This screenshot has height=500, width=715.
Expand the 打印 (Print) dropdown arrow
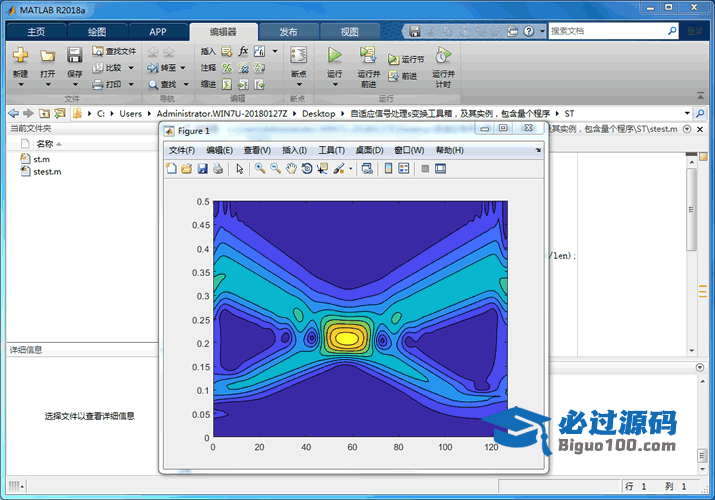click(x=131, y=84)
